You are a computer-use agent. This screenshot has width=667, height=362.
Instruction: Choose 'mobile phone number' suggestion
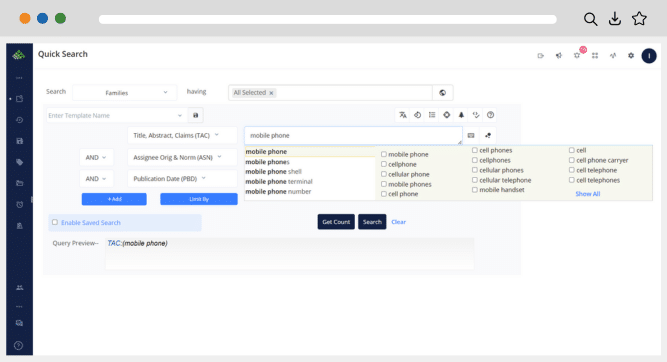click(278, 191)
